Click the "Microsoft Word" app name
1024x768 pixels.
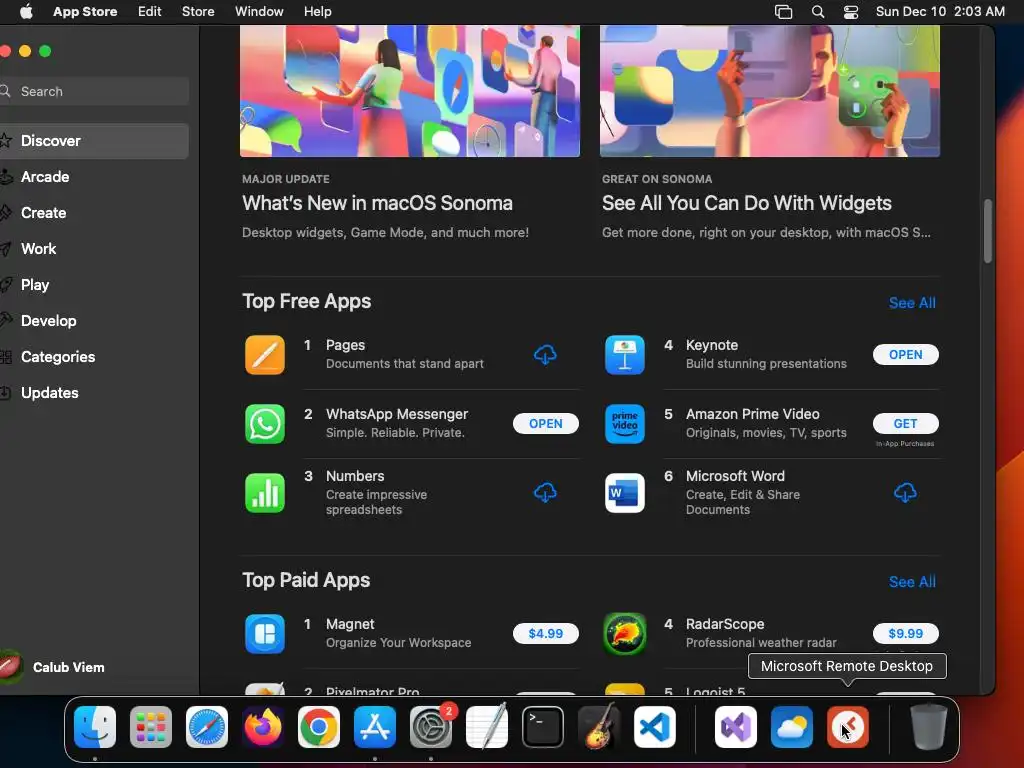[x=735, y=476]
